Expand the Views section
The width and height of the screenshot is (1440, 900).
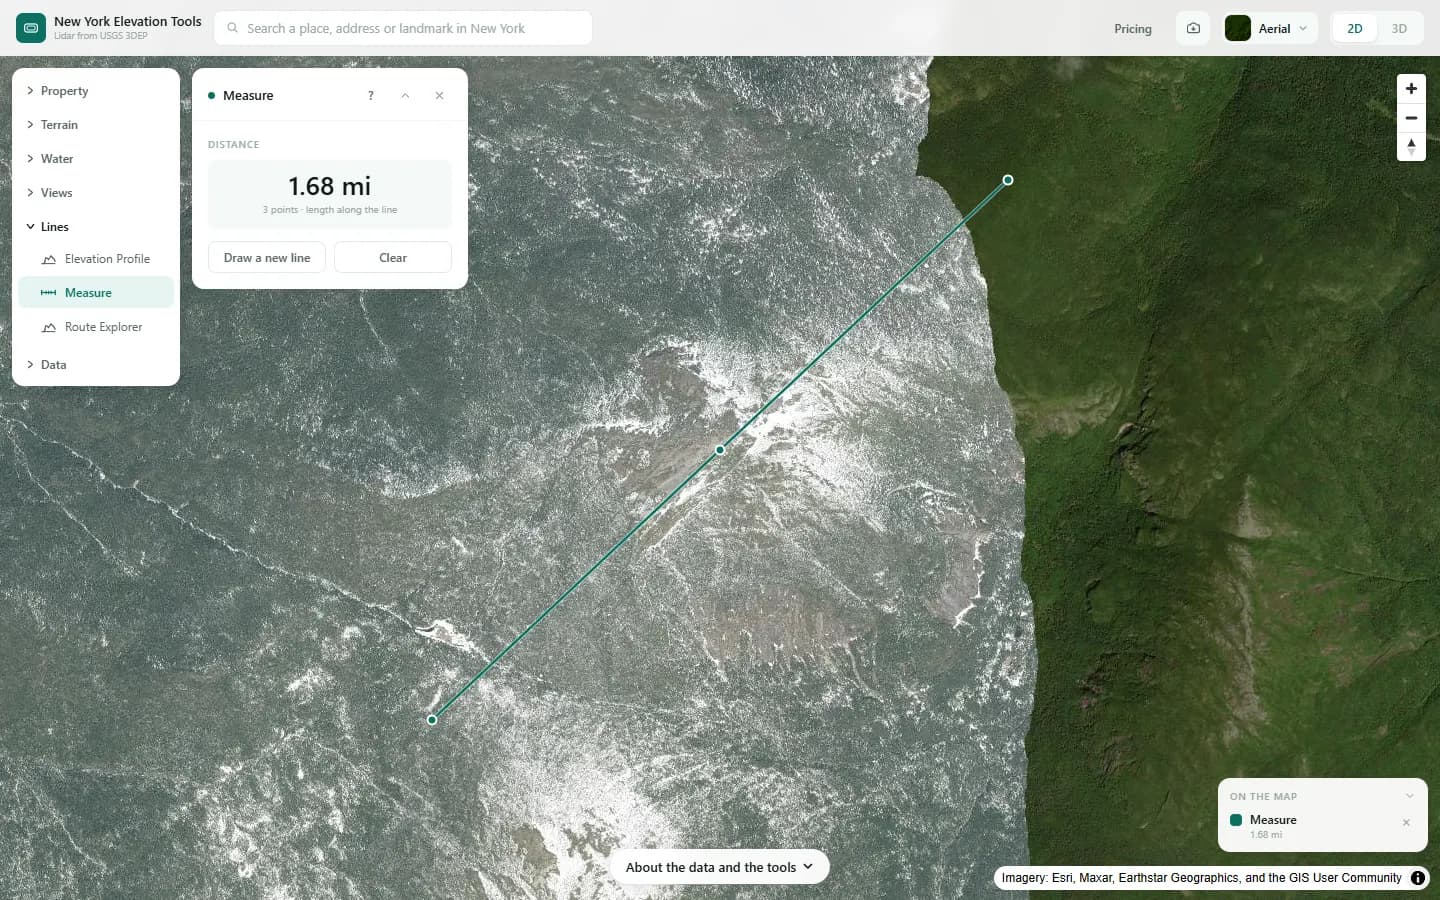click(x=96, y=193)
